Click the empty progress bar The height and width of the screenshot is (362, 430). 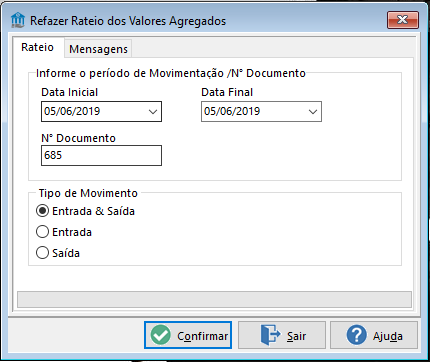[215, 299]
